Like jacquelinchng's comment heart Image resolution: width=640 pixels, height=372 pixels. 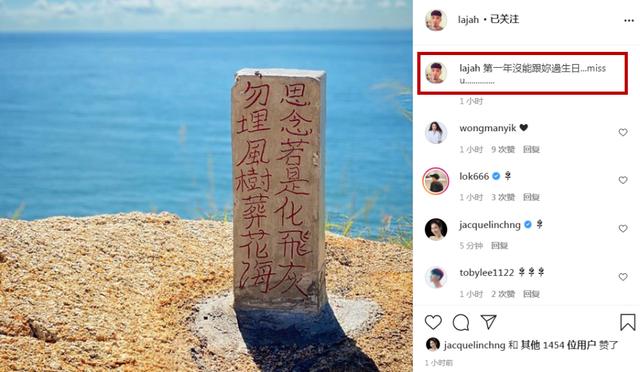pyautogui.click(x=623, y=229)
